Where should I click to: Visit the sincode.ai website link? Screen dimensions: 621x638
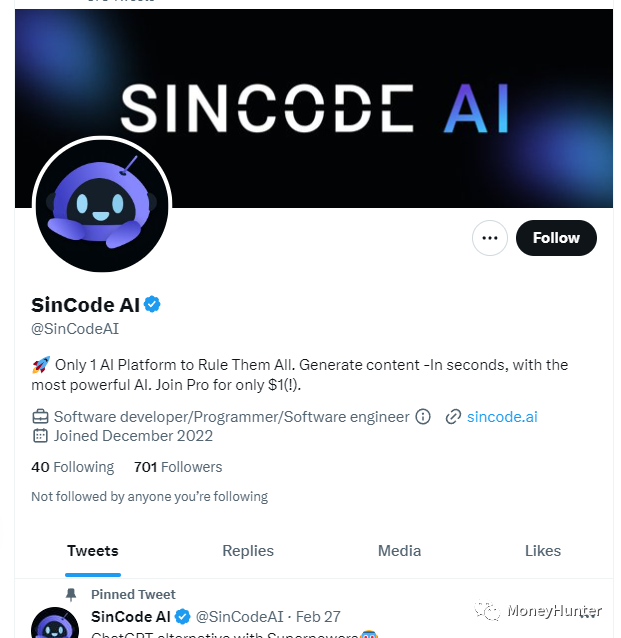pyautogui.click(x=502, y=417)
